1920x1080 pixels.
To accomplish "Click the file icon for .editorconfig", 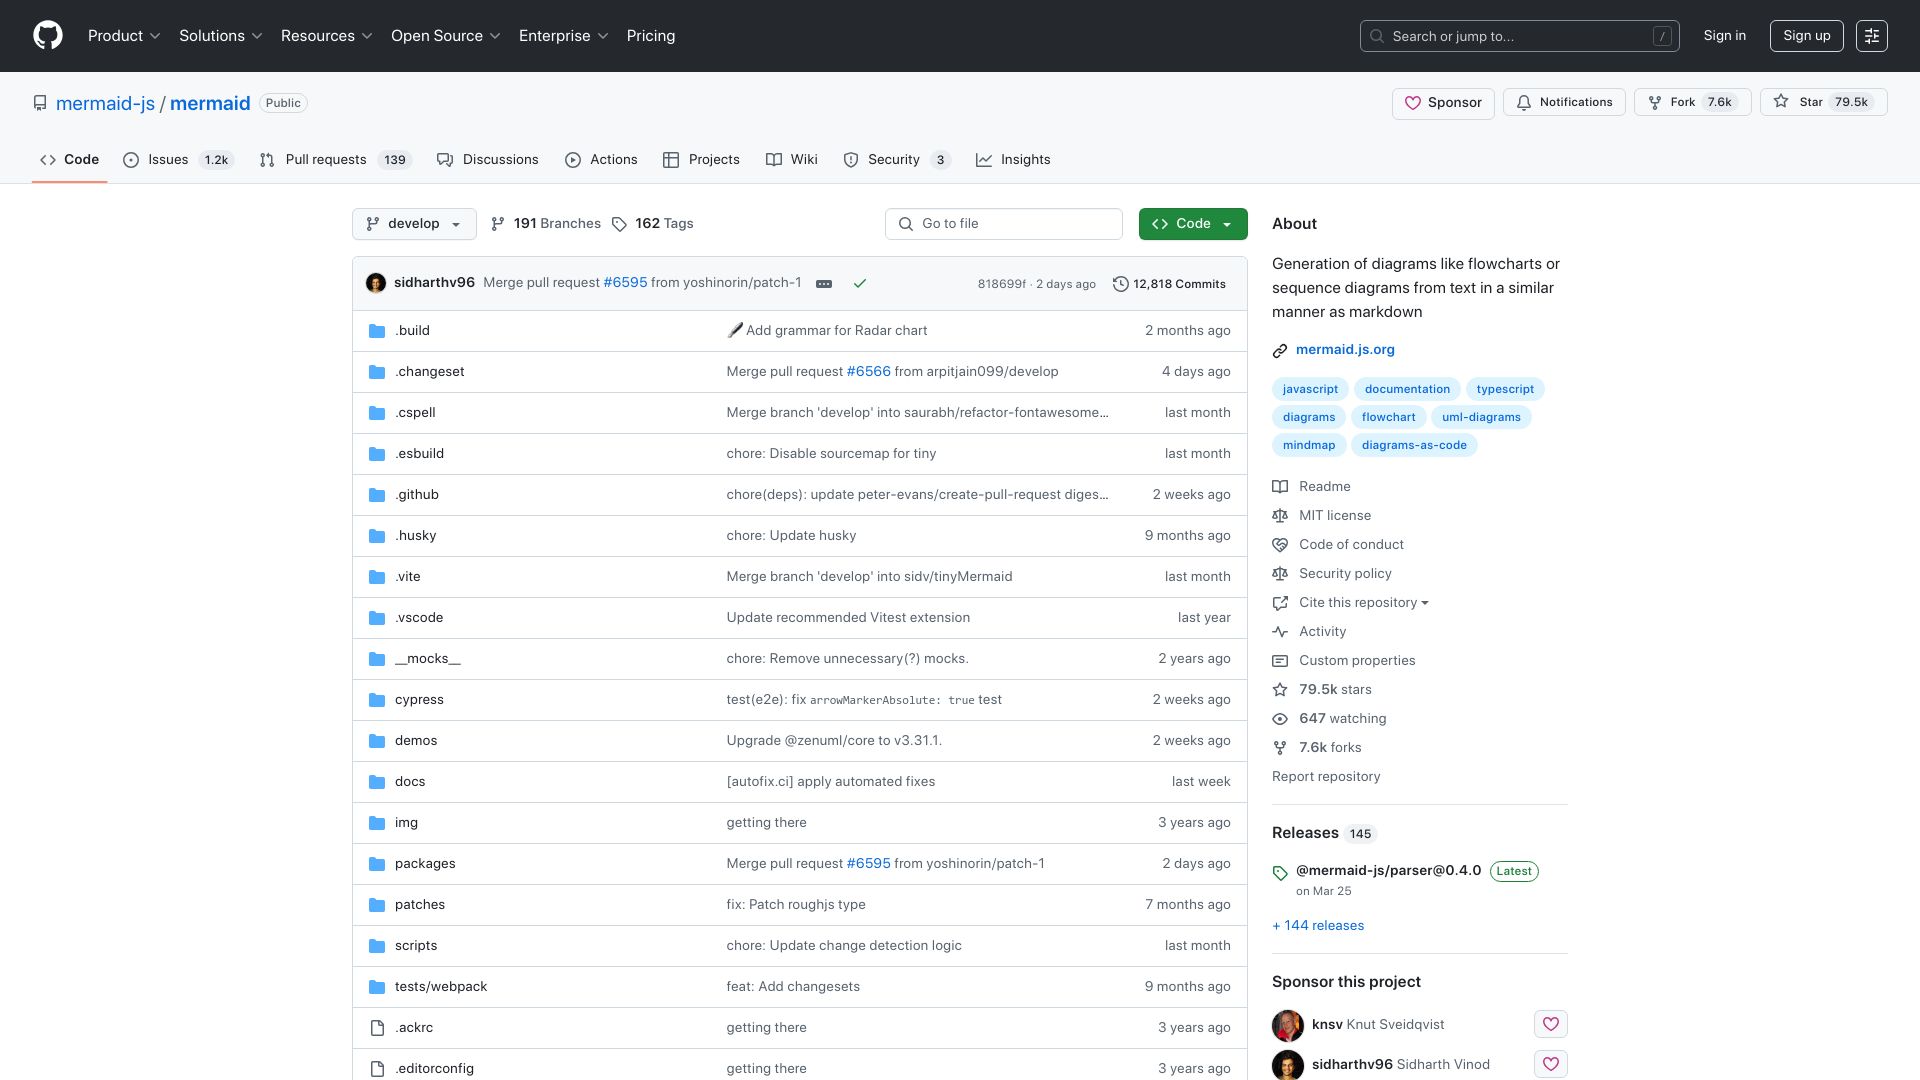I will (x=377, y=1069).
